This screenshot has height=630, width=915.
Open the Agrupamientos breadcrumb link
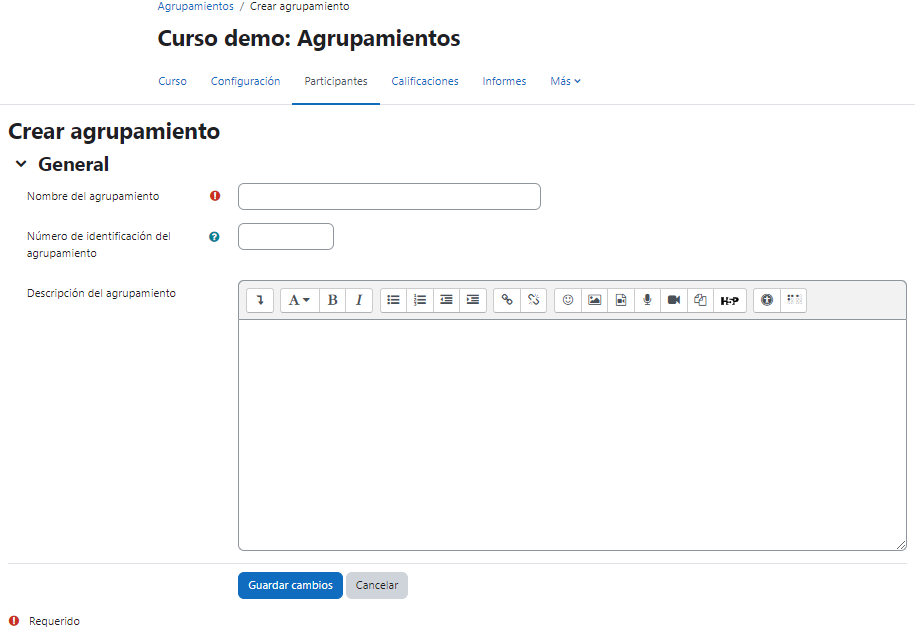coord(195,6)
